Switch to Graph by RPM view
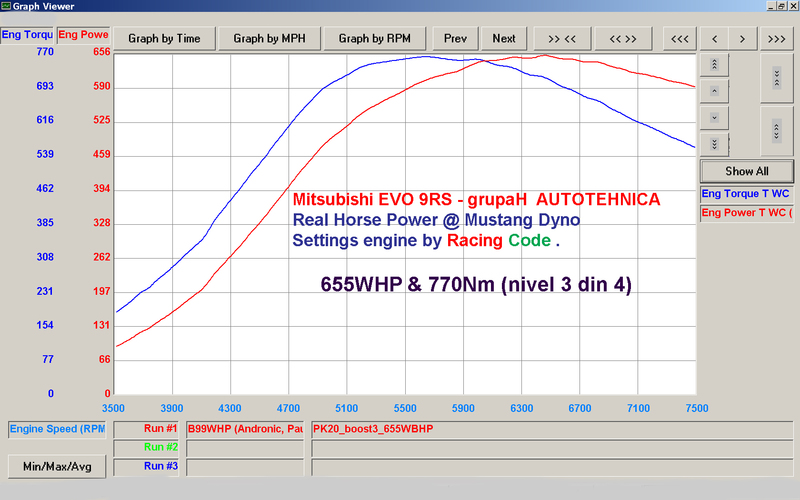This screenshot has height=500, width=800. (374, 39)
